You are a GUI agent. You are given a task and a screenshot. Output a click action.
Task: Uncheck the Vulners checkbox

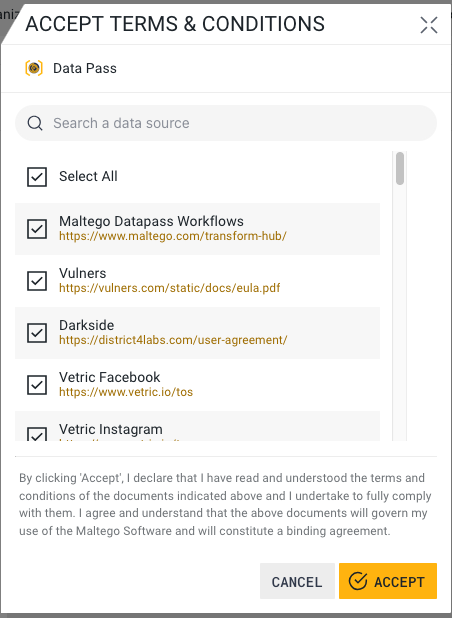coord(37,281)
